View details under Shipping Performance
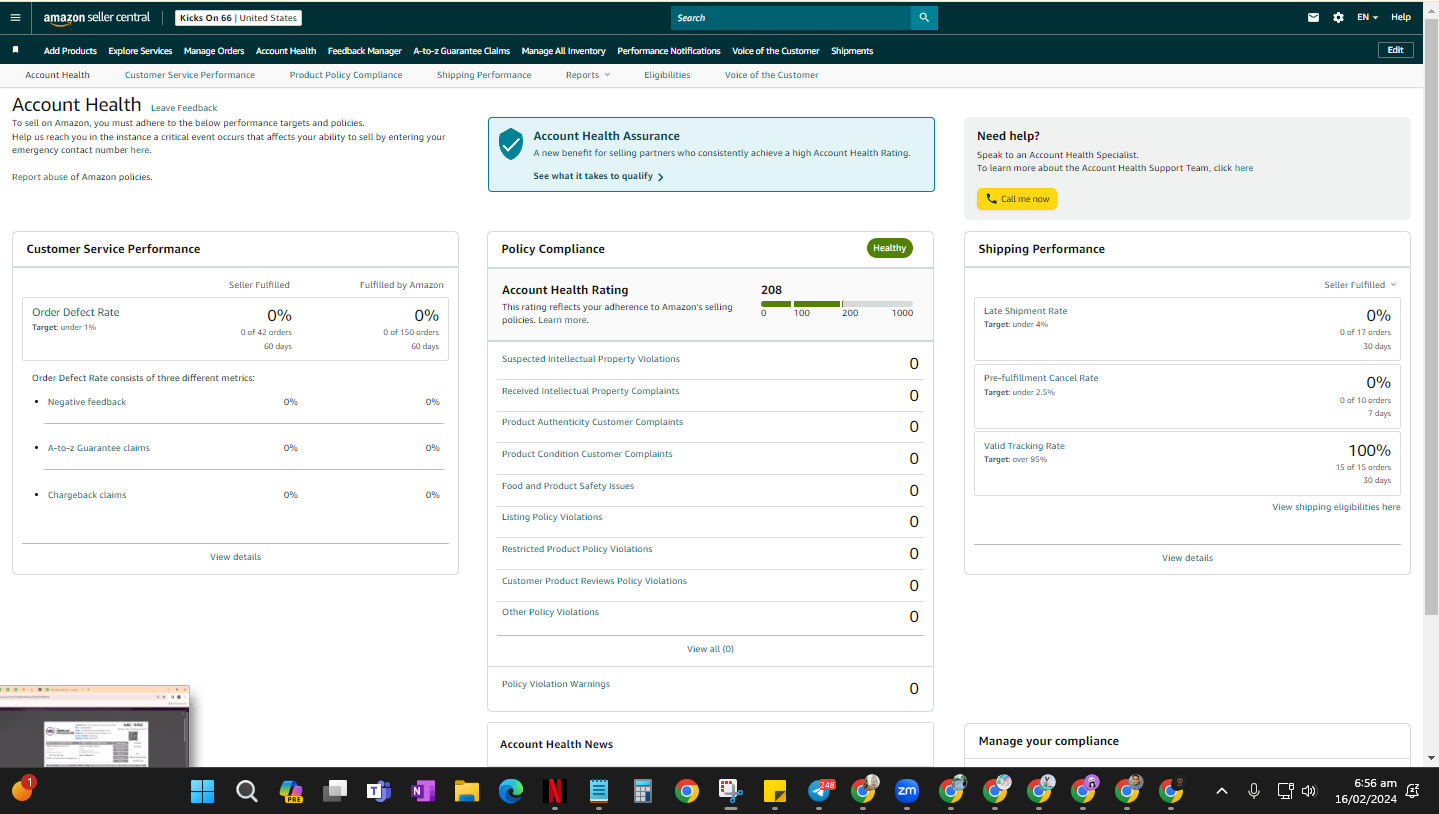 point(1187,558)
